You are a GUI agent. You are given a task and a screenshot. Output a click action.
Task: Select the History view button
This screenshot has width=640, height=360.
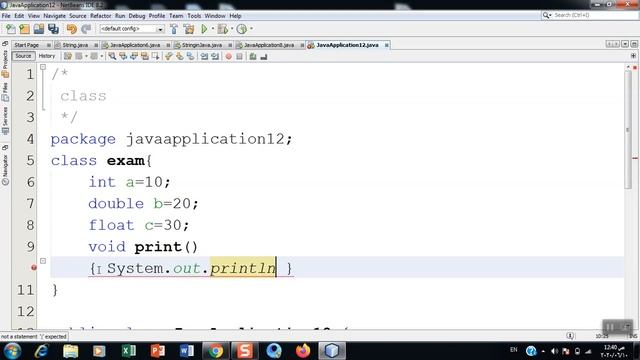47,56
